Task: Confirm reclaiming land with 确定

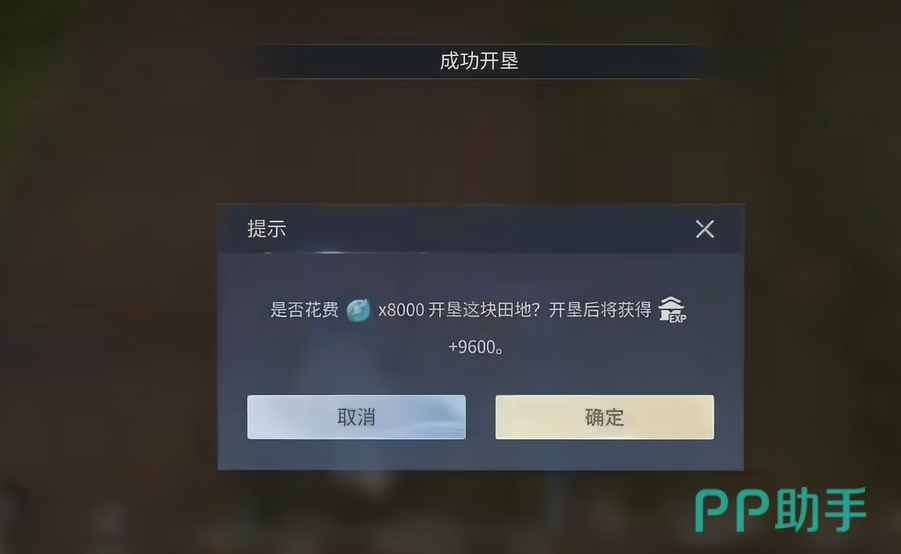Action: pos(604,417)
